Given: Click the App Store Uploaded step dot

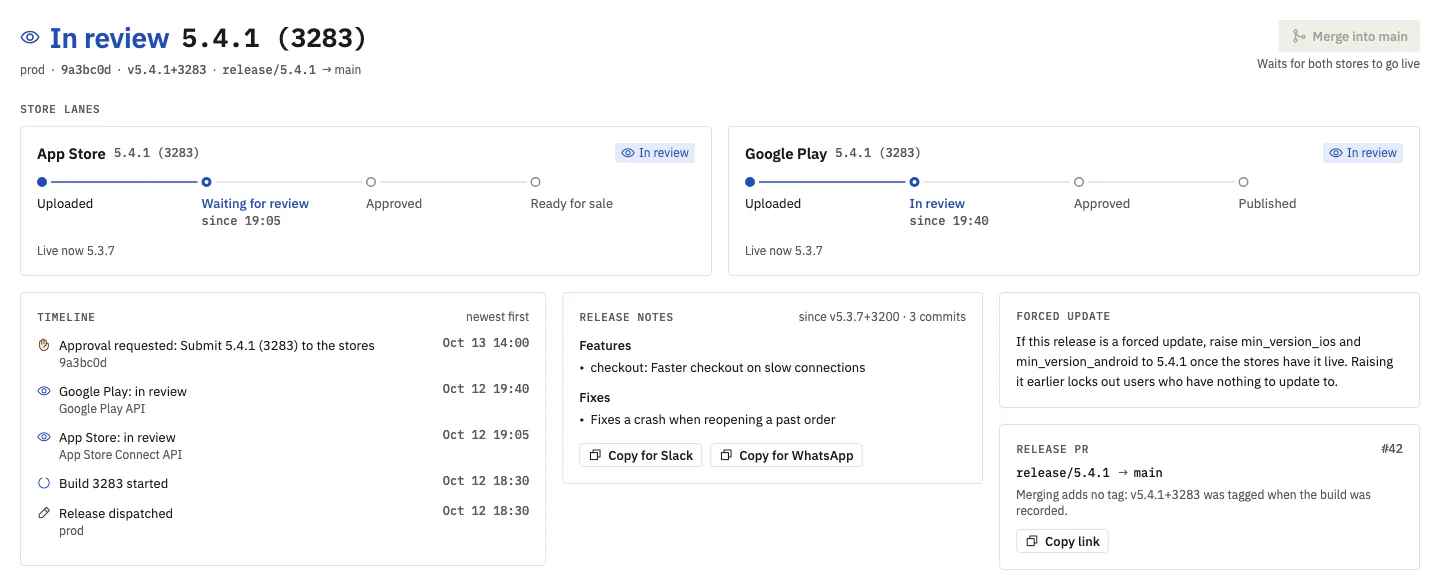Looking at the screenshot, I should [x=42, y=182].
